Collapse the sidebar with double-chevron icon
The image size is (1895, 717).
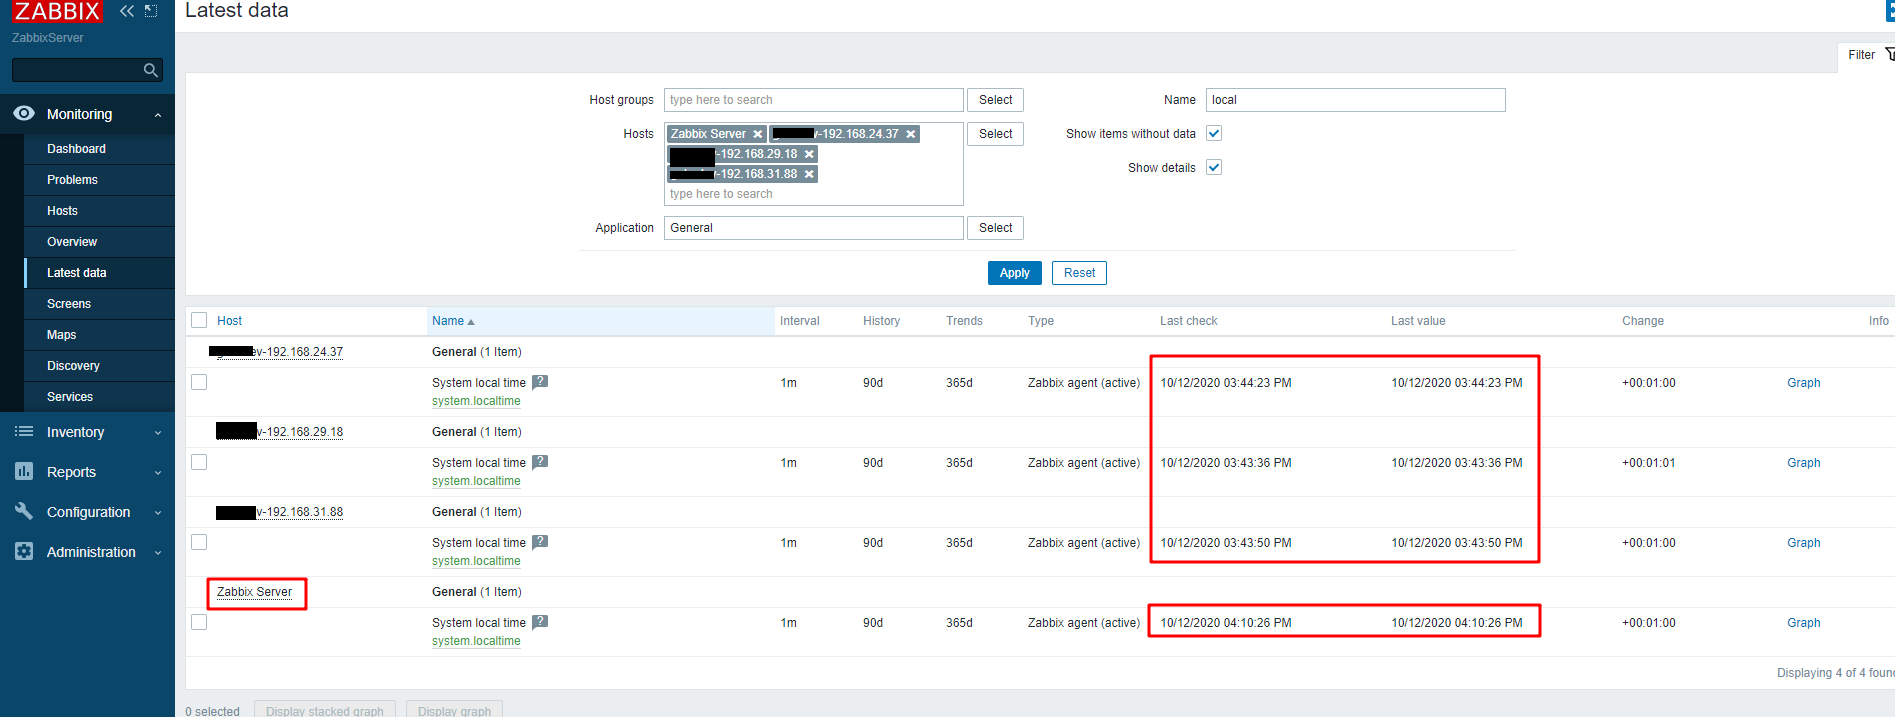click(126, 11)
